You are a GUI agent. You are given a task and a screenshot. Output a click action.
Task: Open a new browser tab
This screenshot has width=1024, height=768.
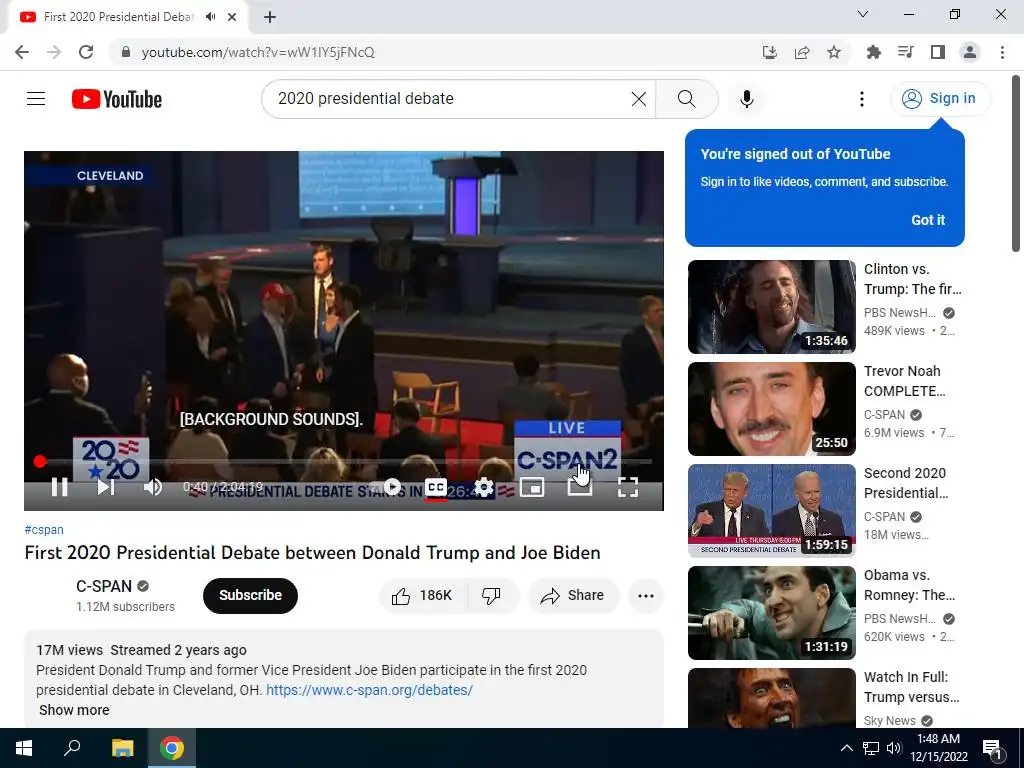270,17
